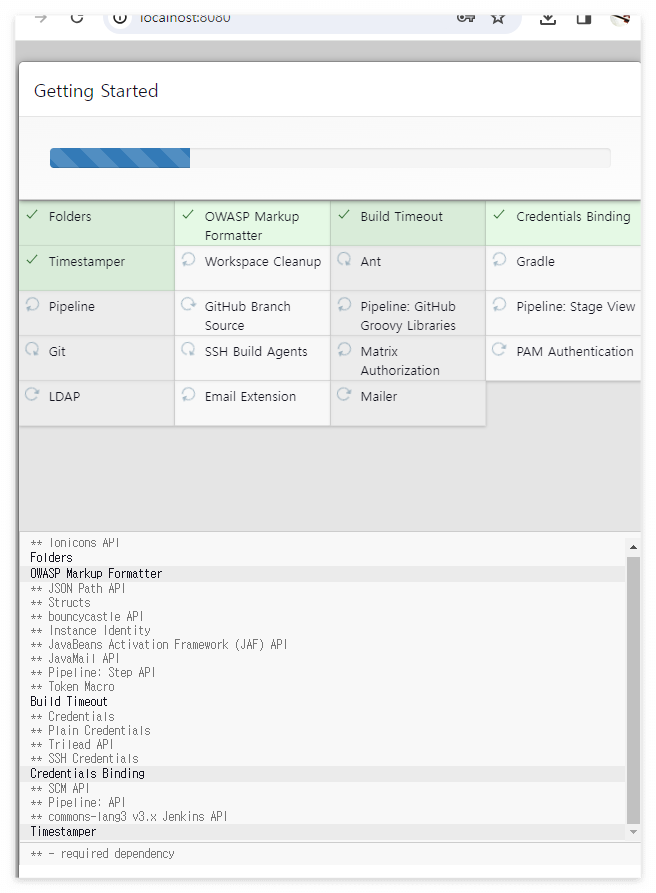Click the password key icon in address bar
656x893 pixels.
point(465,18)
